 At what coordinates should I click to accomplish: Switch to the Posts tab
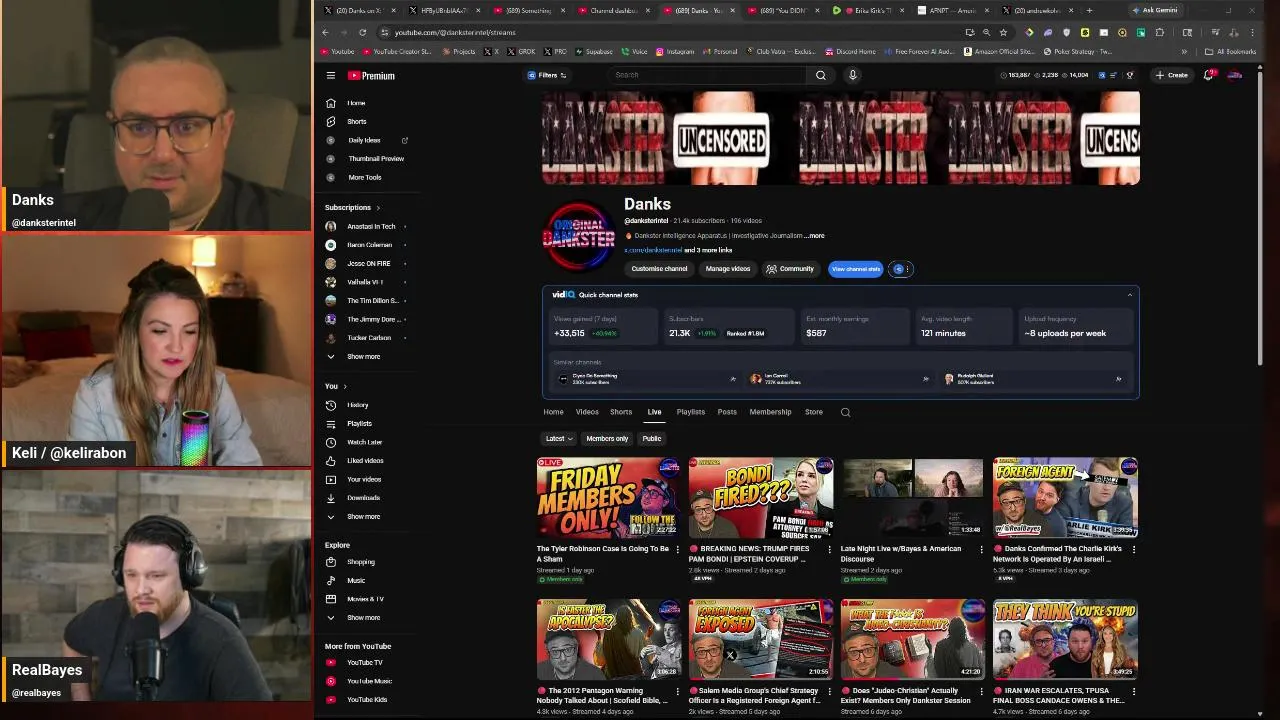727,412
